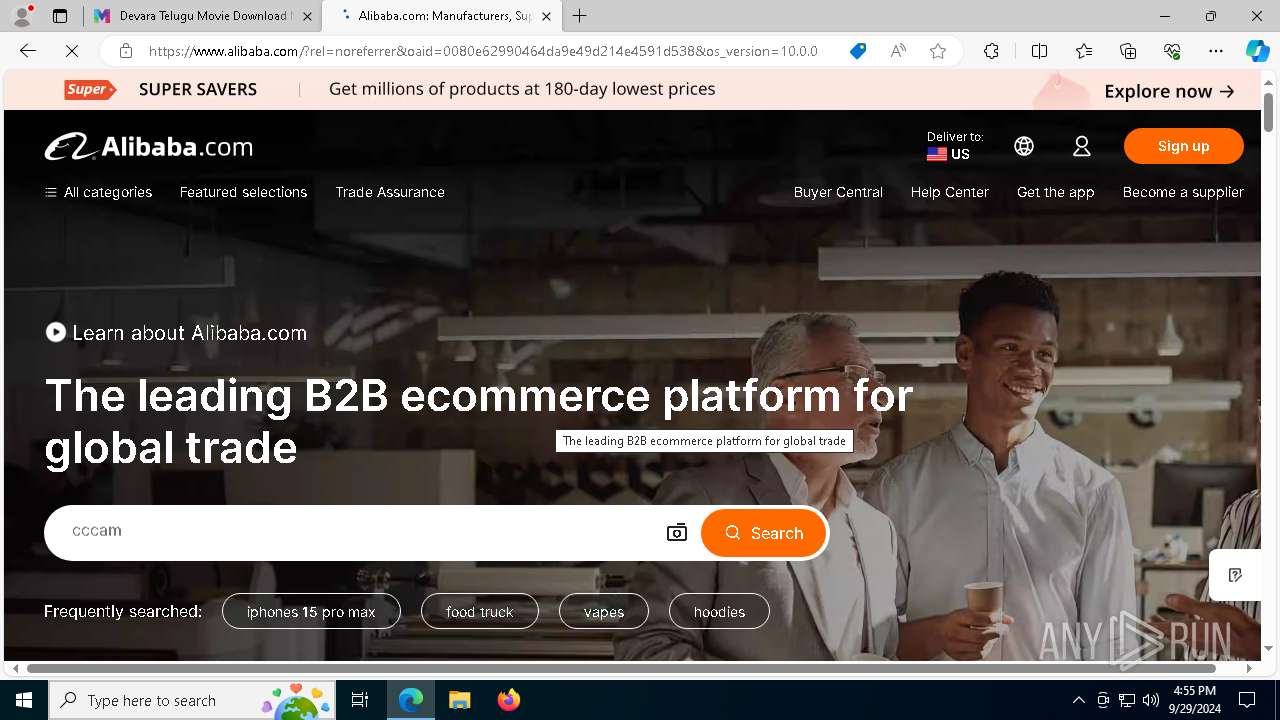This screenshot has width=1280, height=720.
Task: Click the browser back arrow
Action: click(x=28, y=51)
